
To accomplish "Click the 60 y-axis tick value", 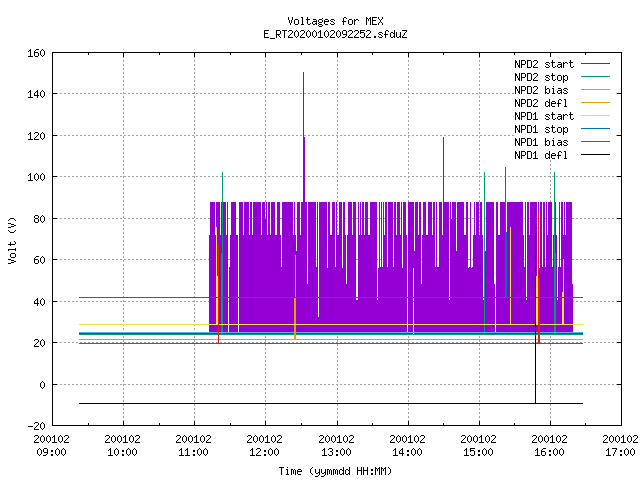I will pyautogui.click(x=39, y=260).
